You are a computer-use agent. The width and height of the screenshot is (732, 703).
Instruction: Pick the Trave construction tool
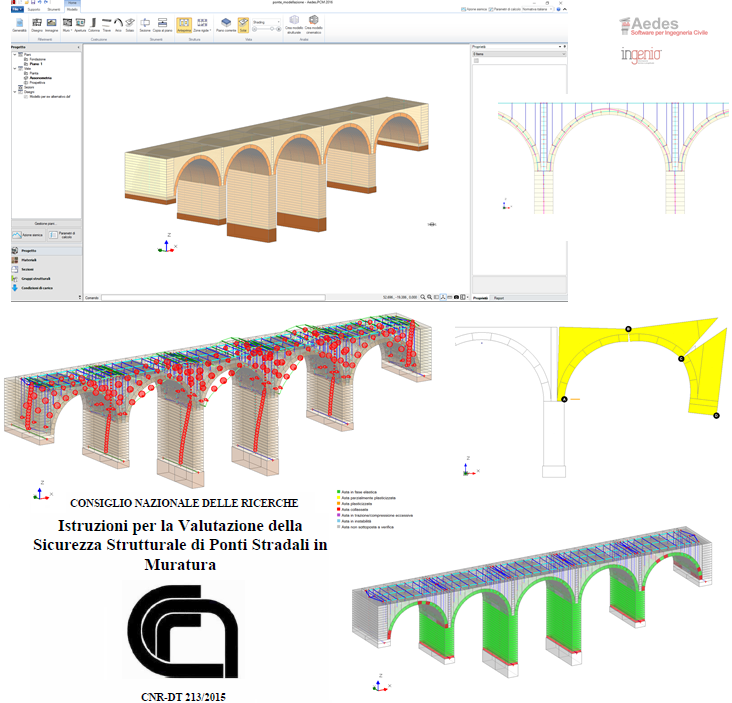click(107, 25)
